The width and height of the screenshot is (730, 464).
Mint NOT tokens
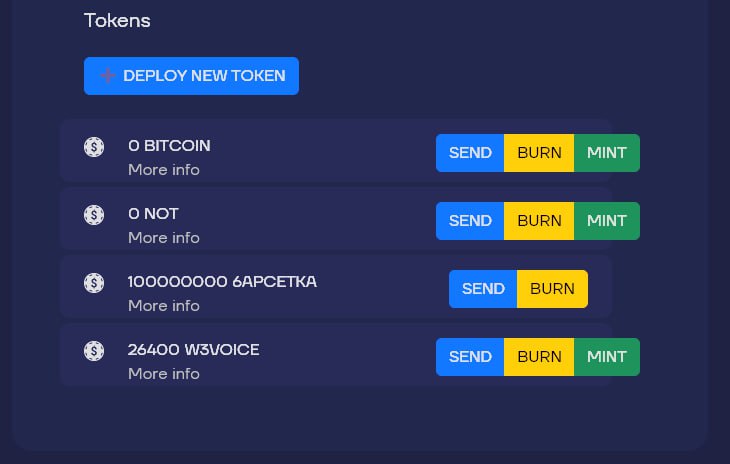pos(607,221)
